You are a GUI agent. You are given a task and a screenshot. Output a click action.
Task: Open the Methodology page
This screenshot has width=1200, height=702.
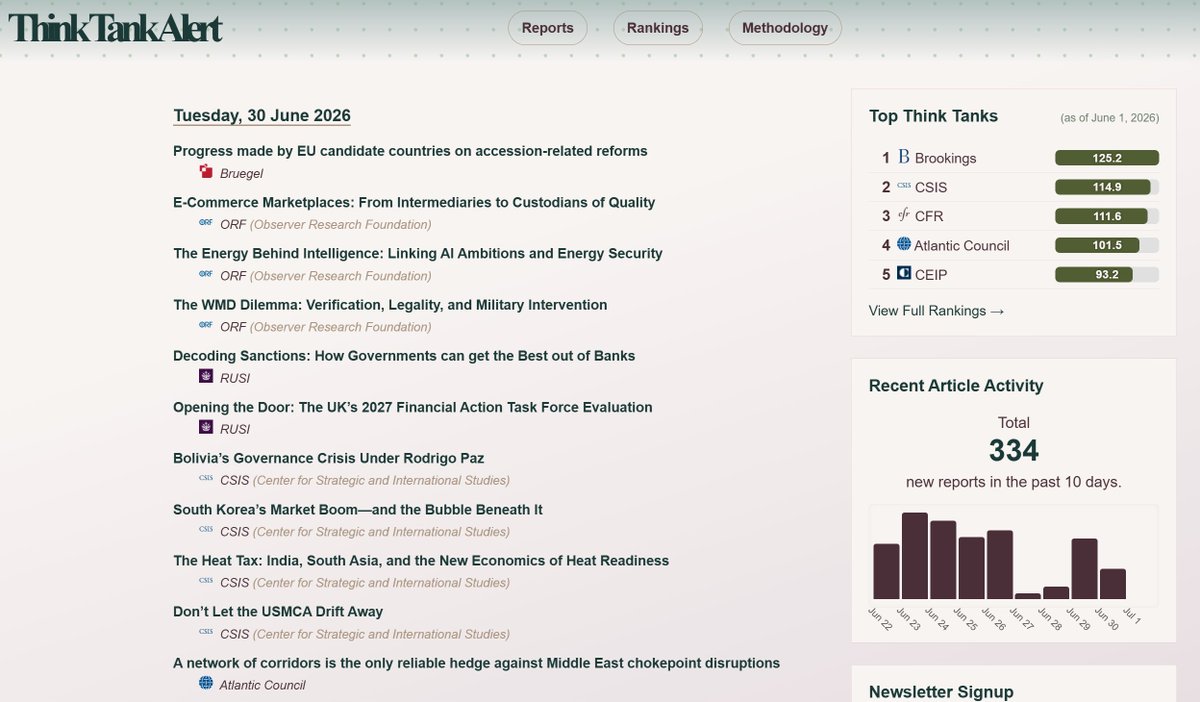coord(785,28)
